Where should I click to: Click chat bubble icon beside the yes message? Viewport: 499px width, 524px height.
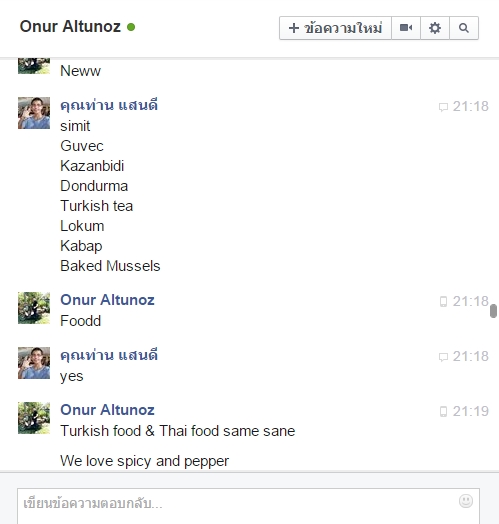click(x=443, y=357)
